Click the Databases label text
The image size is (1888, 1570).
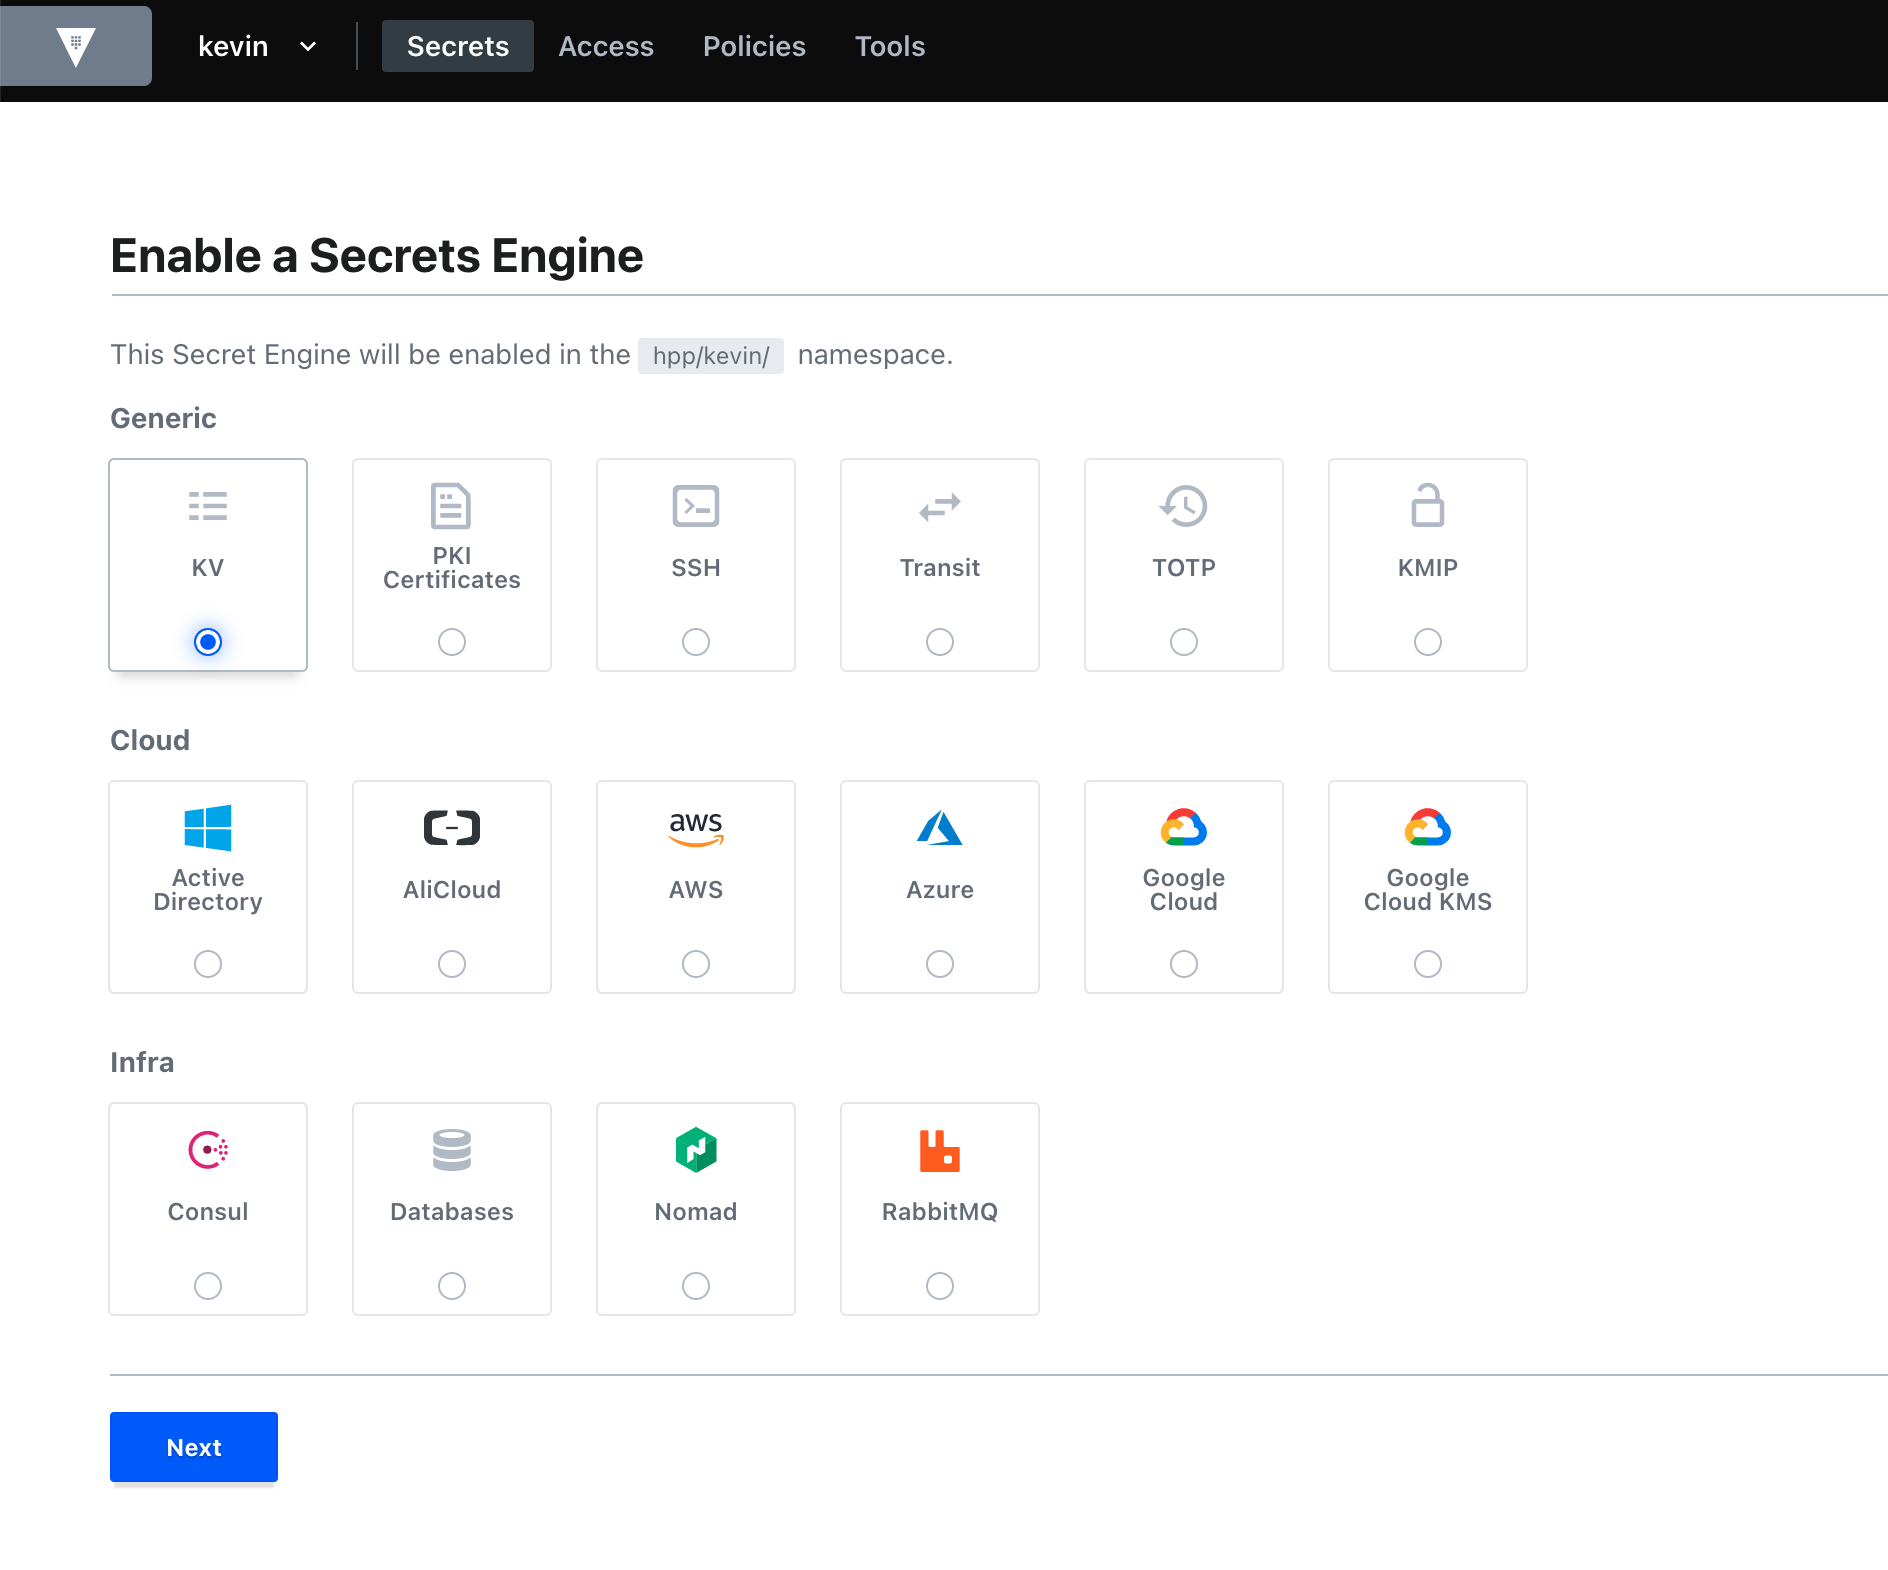[x=452, y=1212]
